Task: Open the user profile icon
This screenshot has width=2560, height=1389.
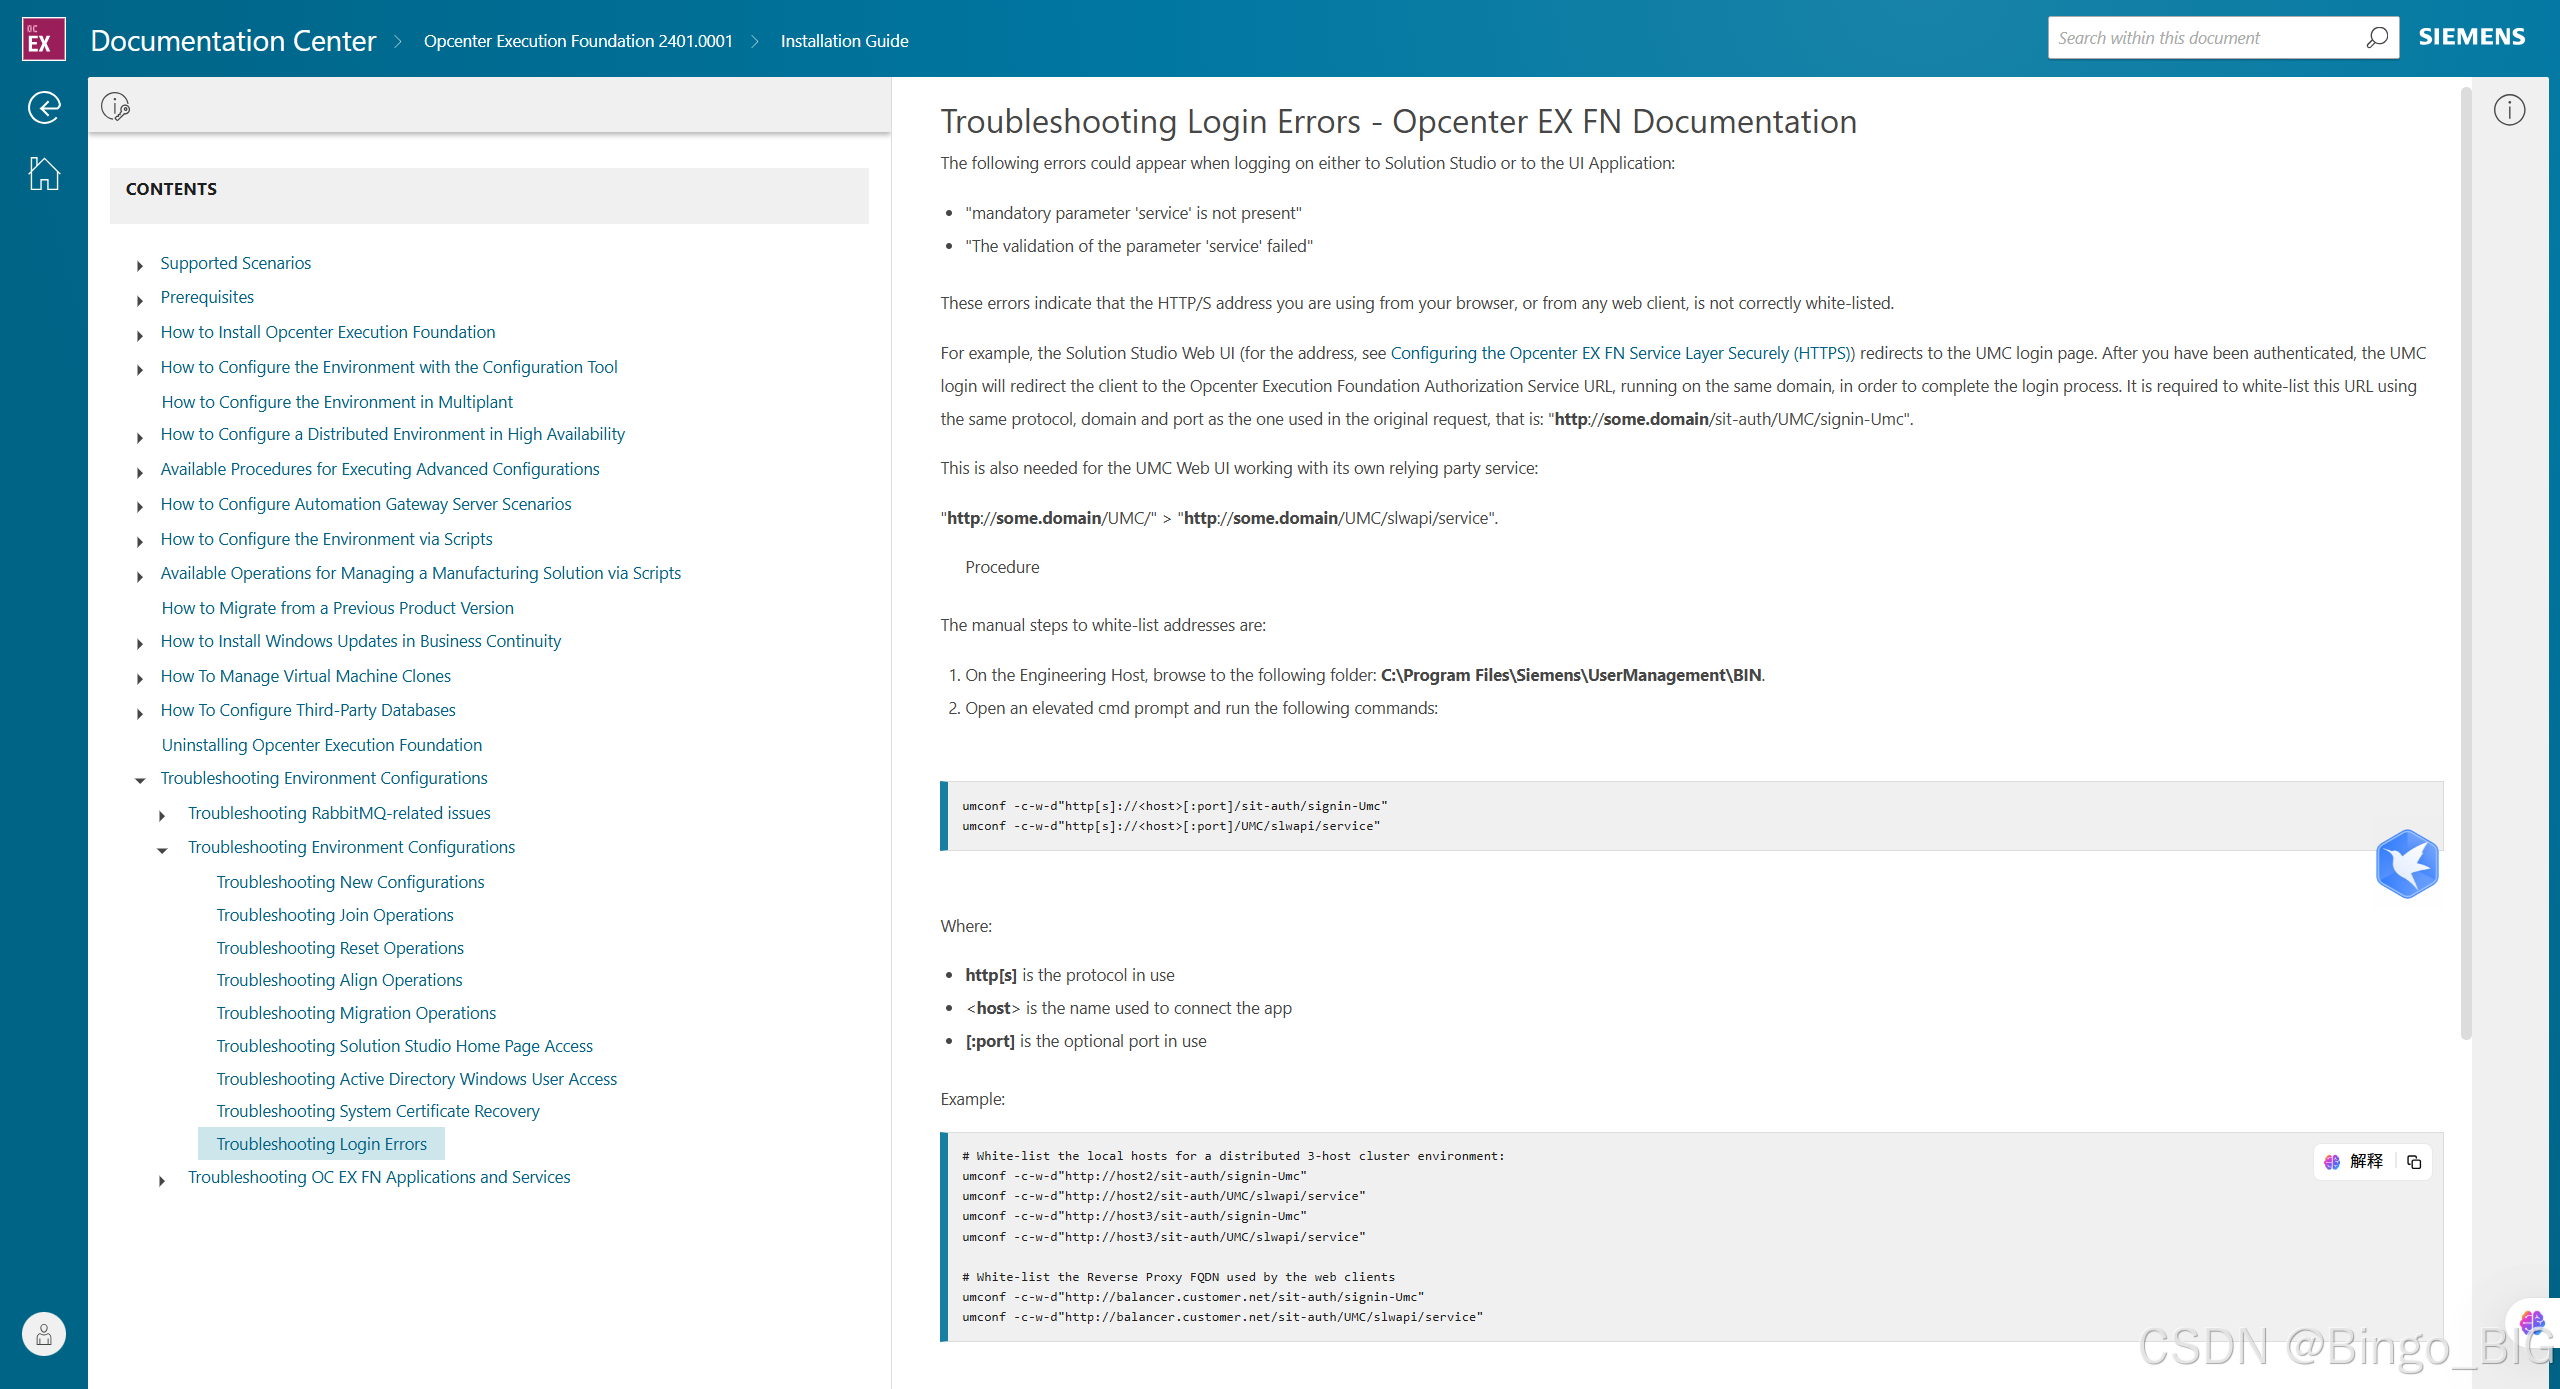Action: point(44,1333)
